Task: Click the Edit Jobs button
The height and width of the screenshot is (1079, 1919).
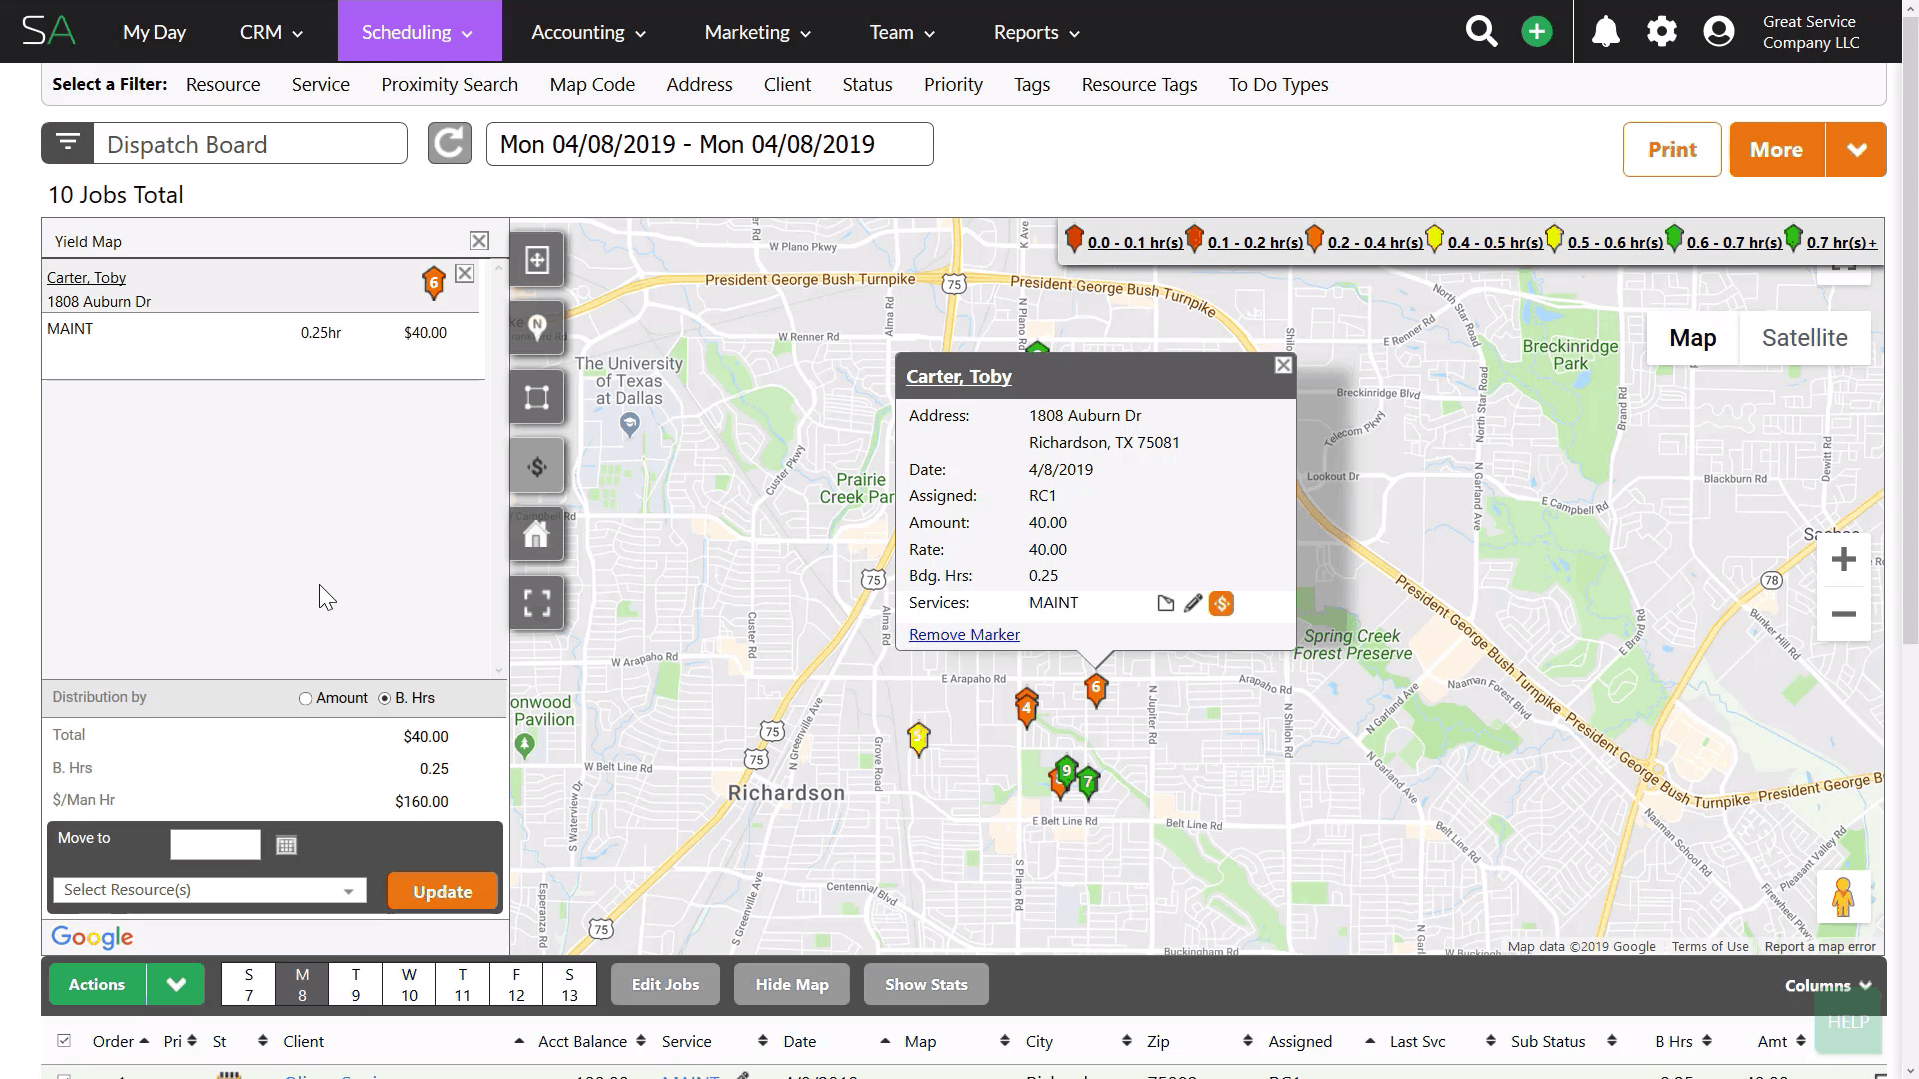Action: [665, 985]
